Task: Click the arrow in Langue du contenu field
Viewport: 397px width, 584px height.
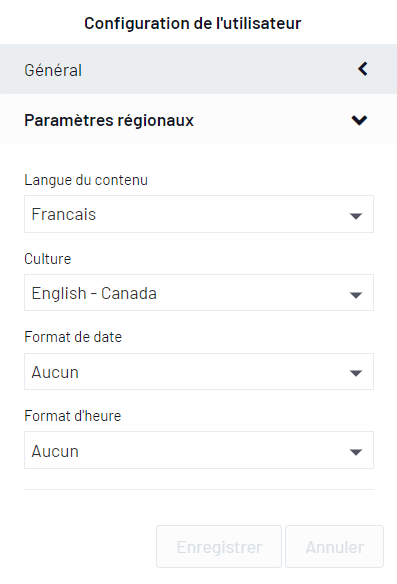Action: pos(356,216)
